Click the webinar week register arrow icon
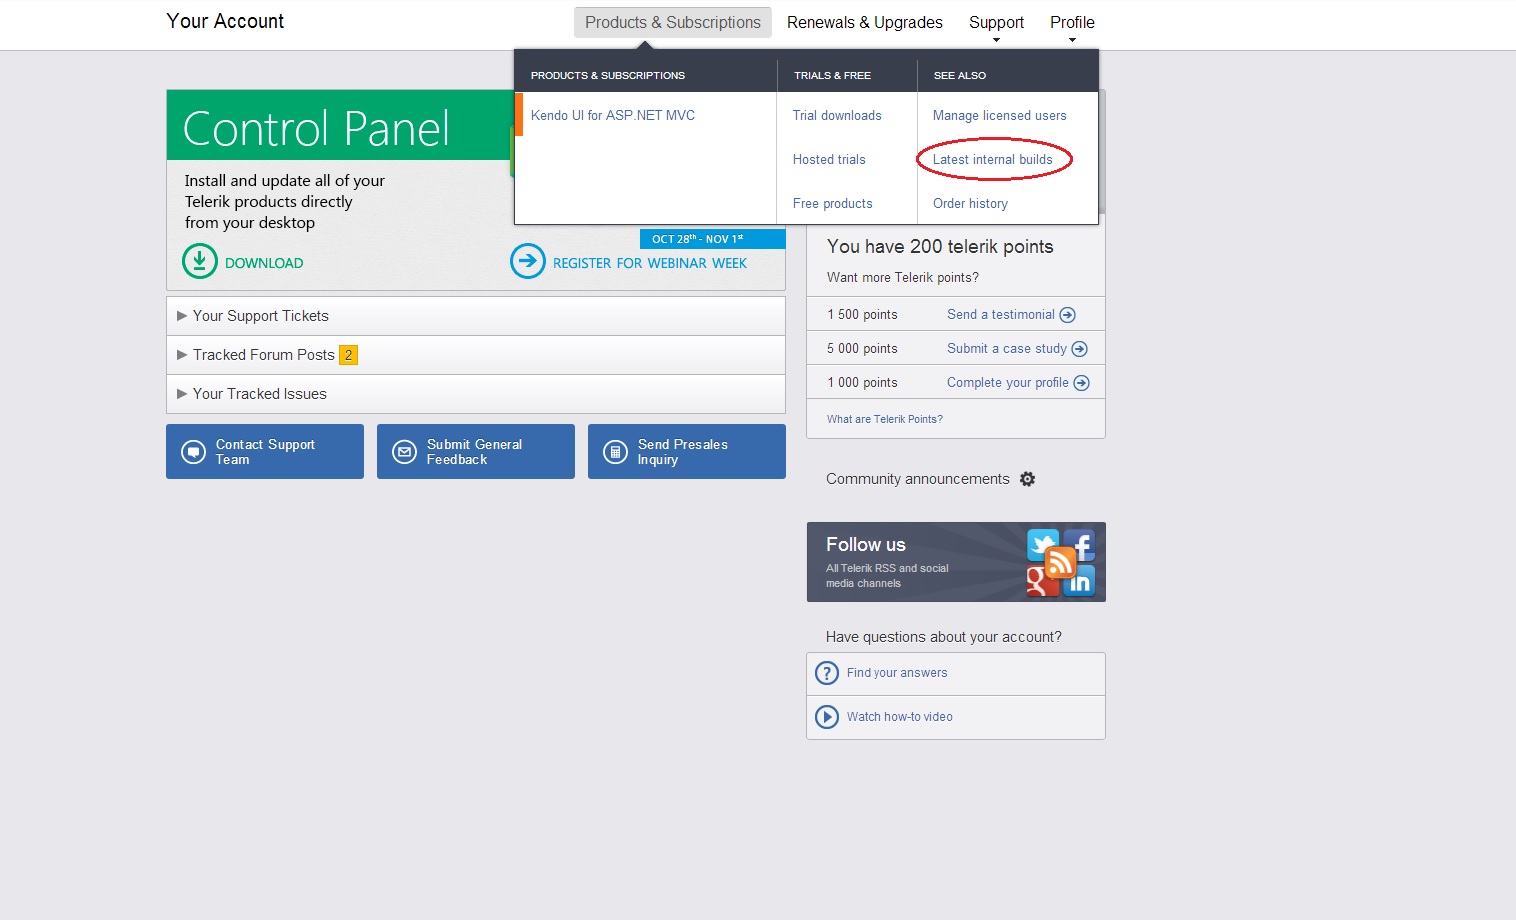 (x=528, y=261)
